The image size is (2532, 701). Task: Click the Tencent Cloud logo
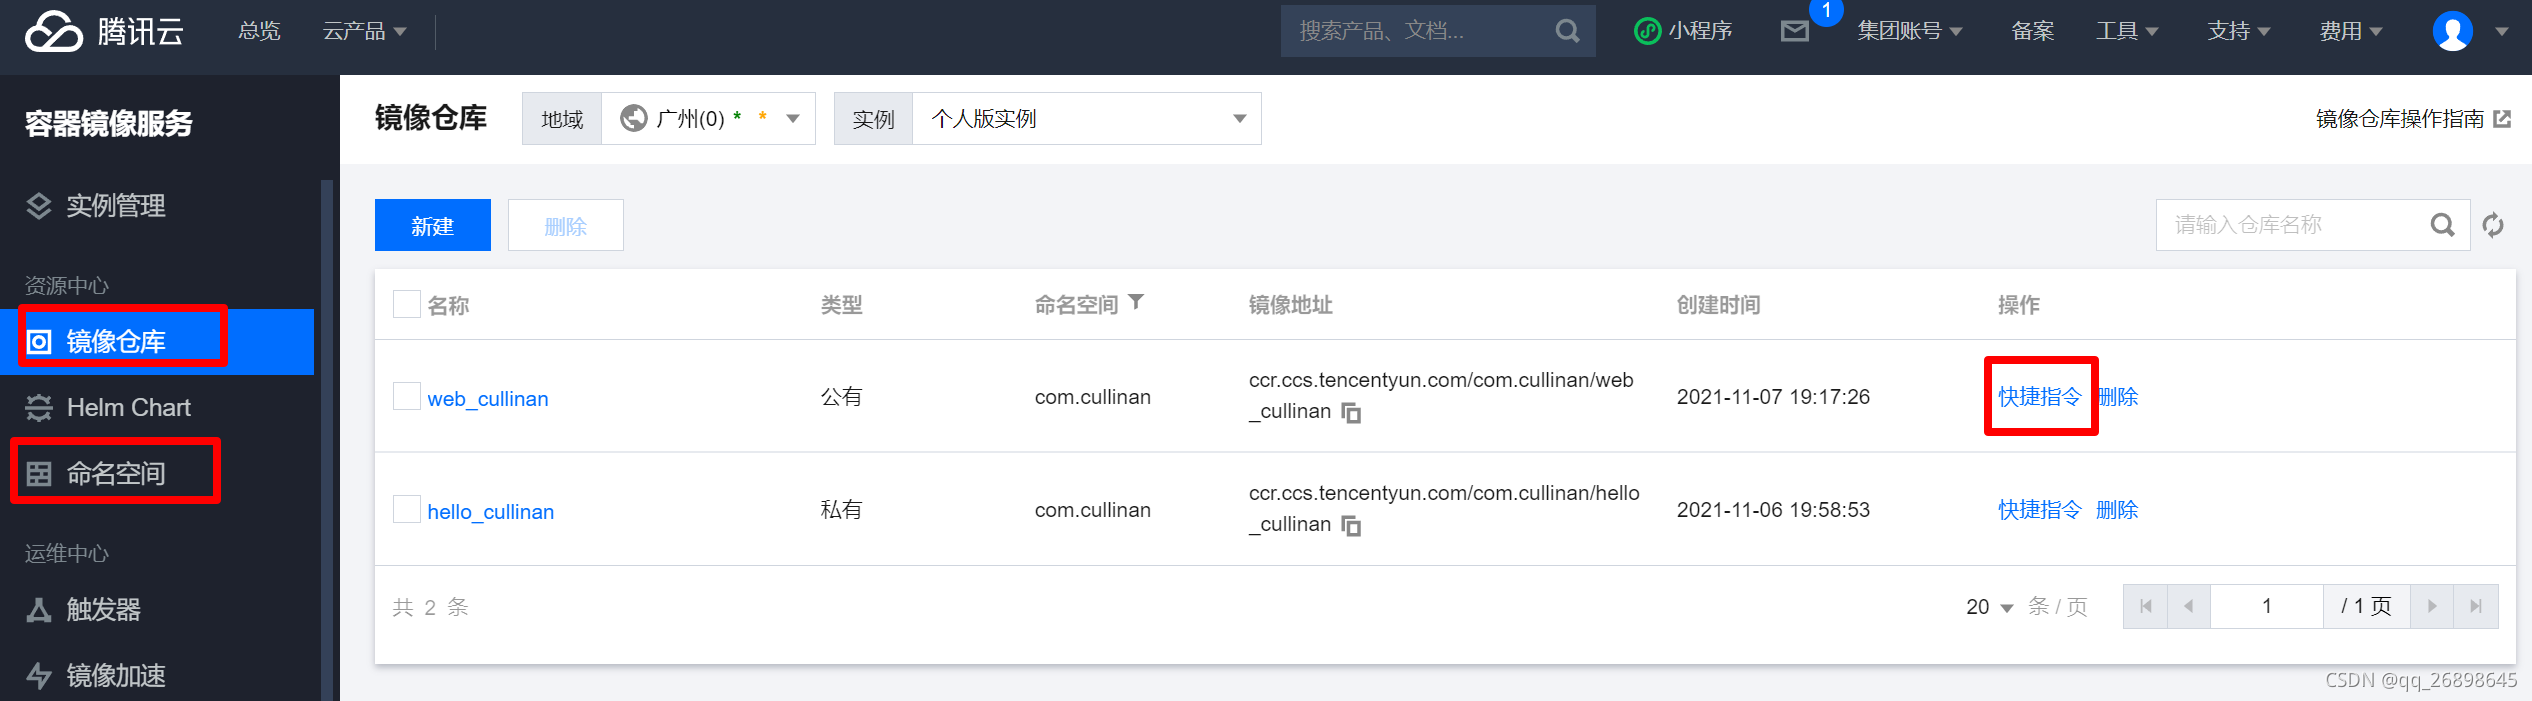pyautogui.click(x=104, y=31)
